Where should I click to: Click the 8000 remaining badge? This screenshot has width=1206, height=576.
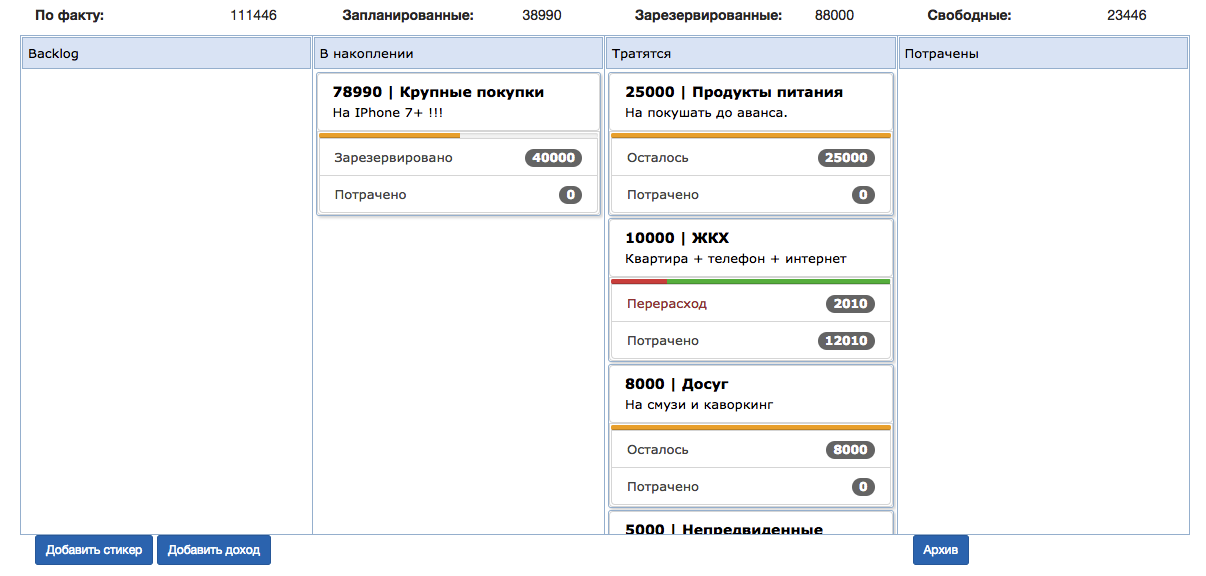(x=850, y=450)
